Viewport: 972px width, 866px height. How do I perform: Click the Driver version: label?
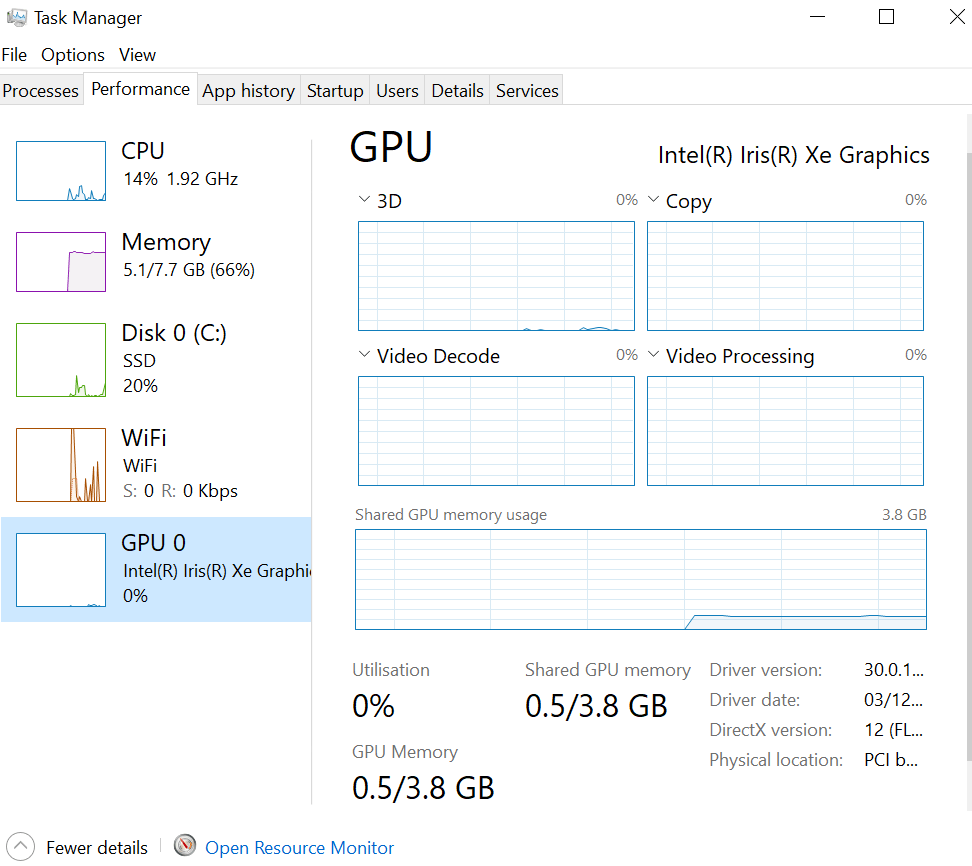tap(766, 669)
